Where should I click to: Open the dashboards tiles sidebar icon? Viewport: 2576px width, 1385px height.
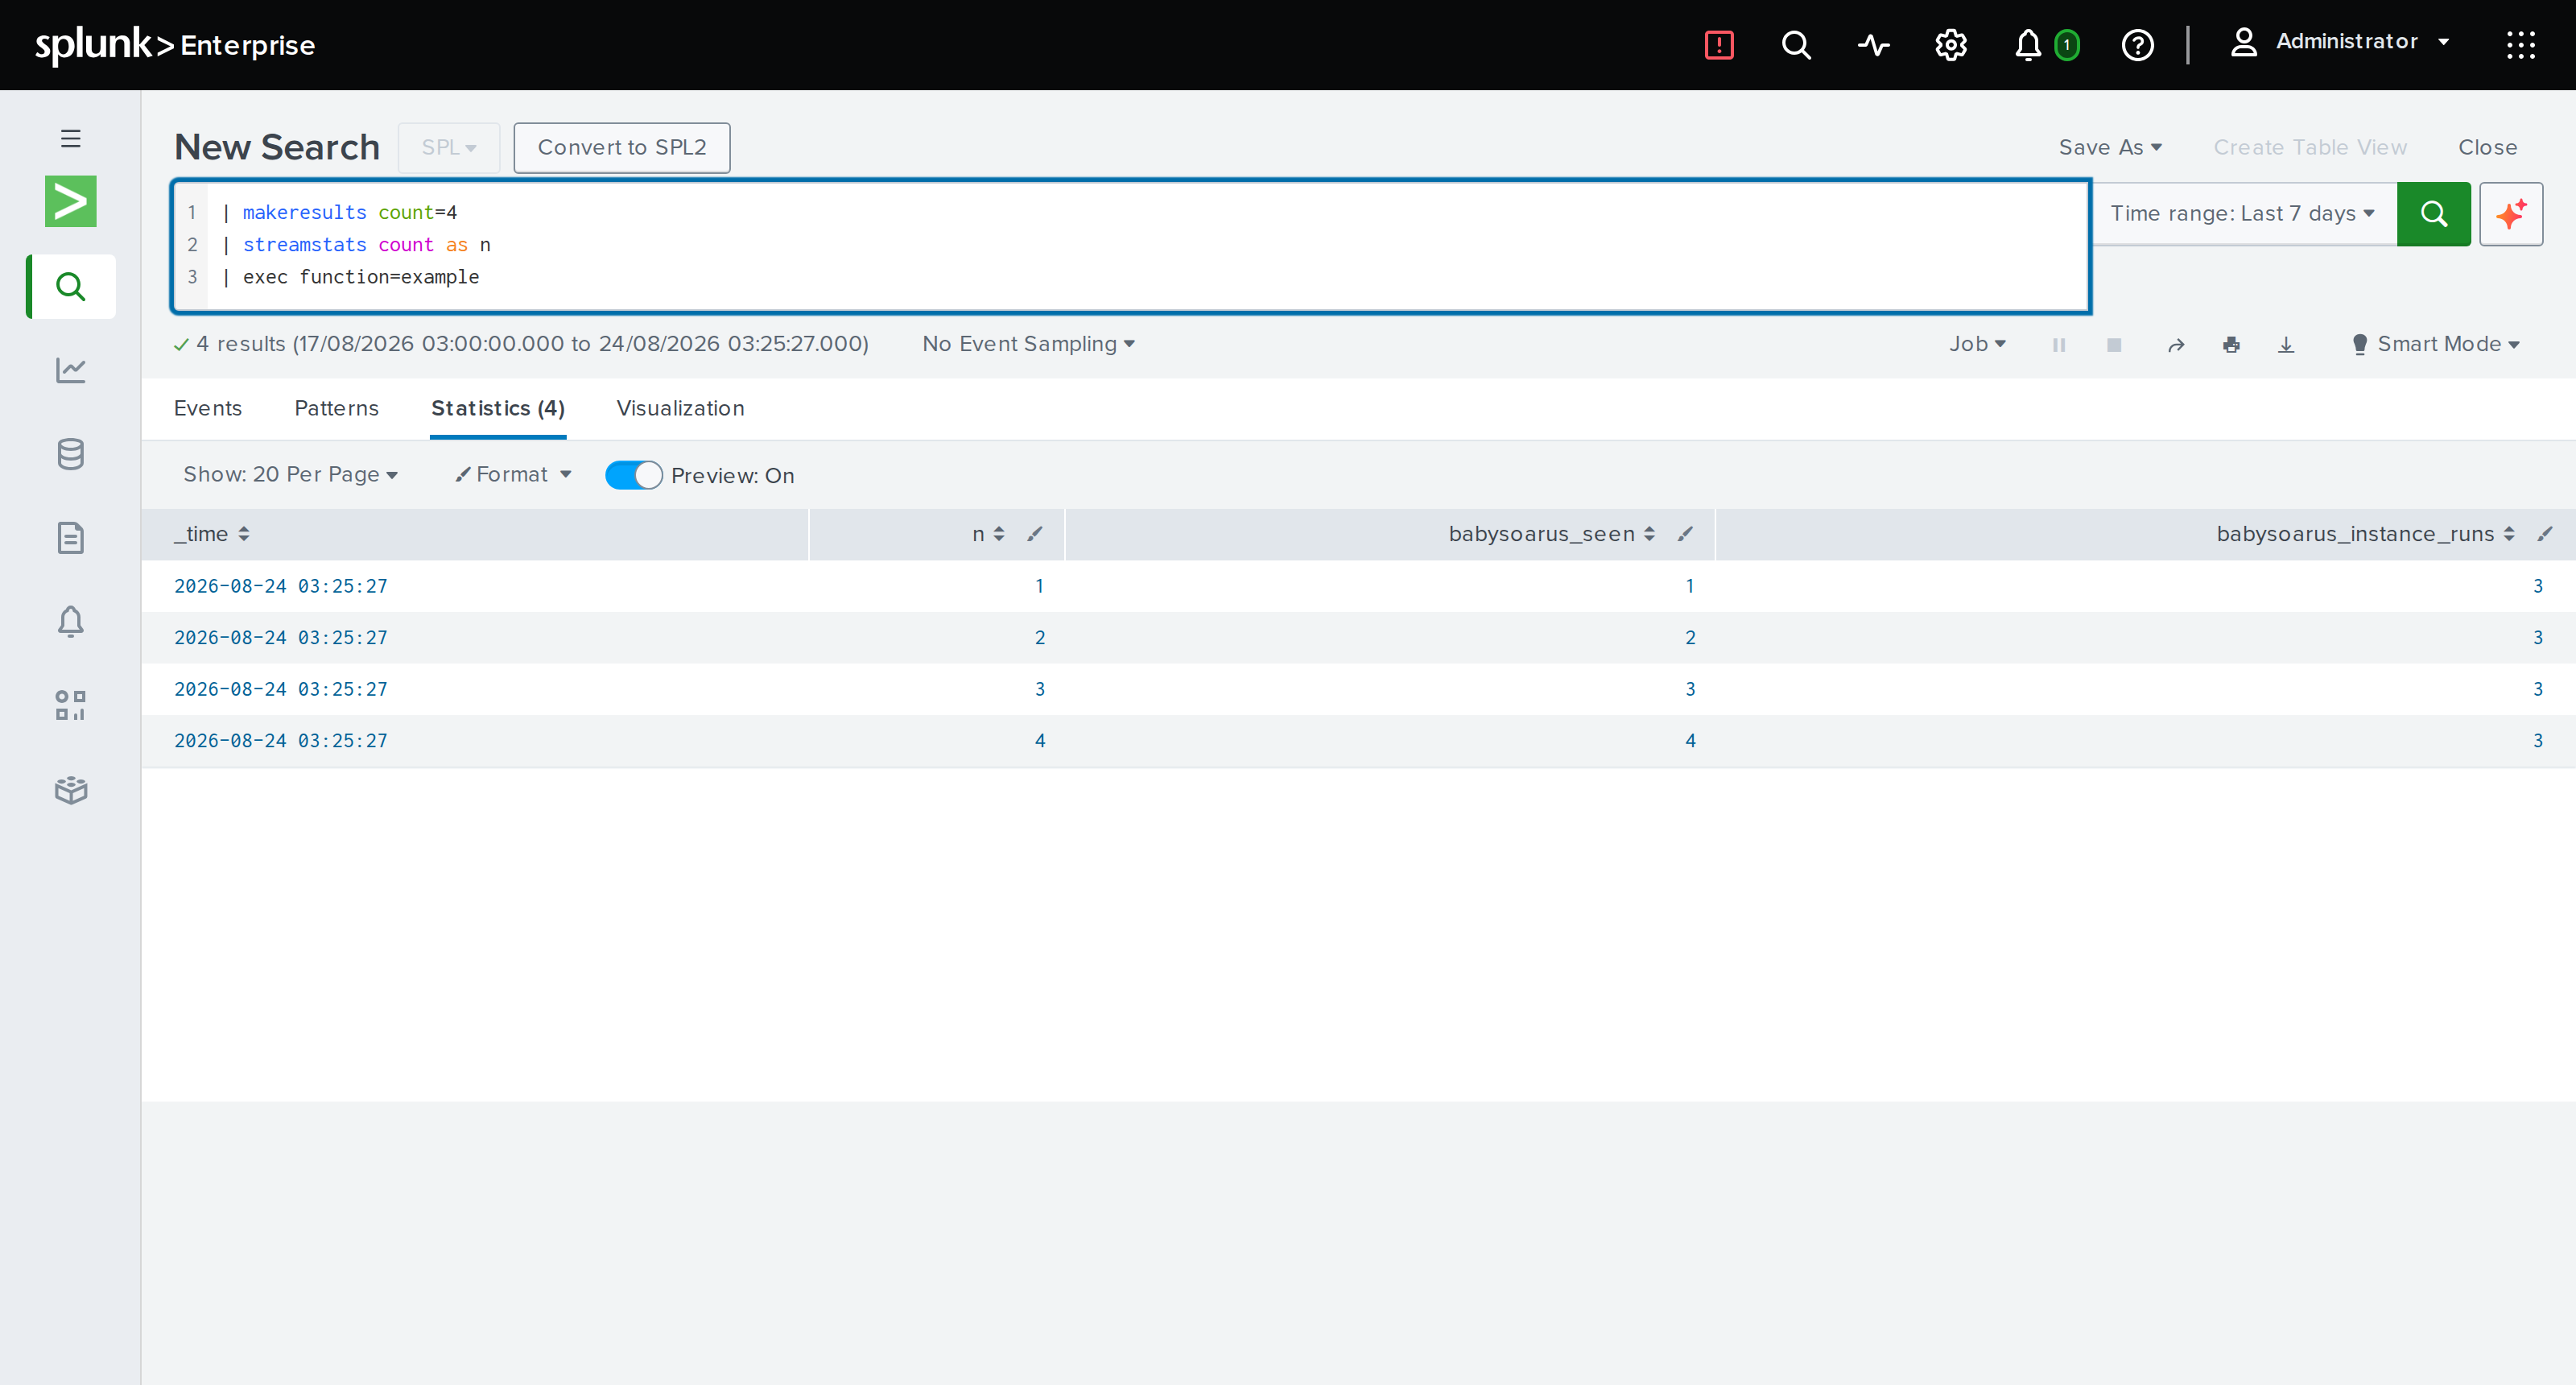[x=70, y=706]
